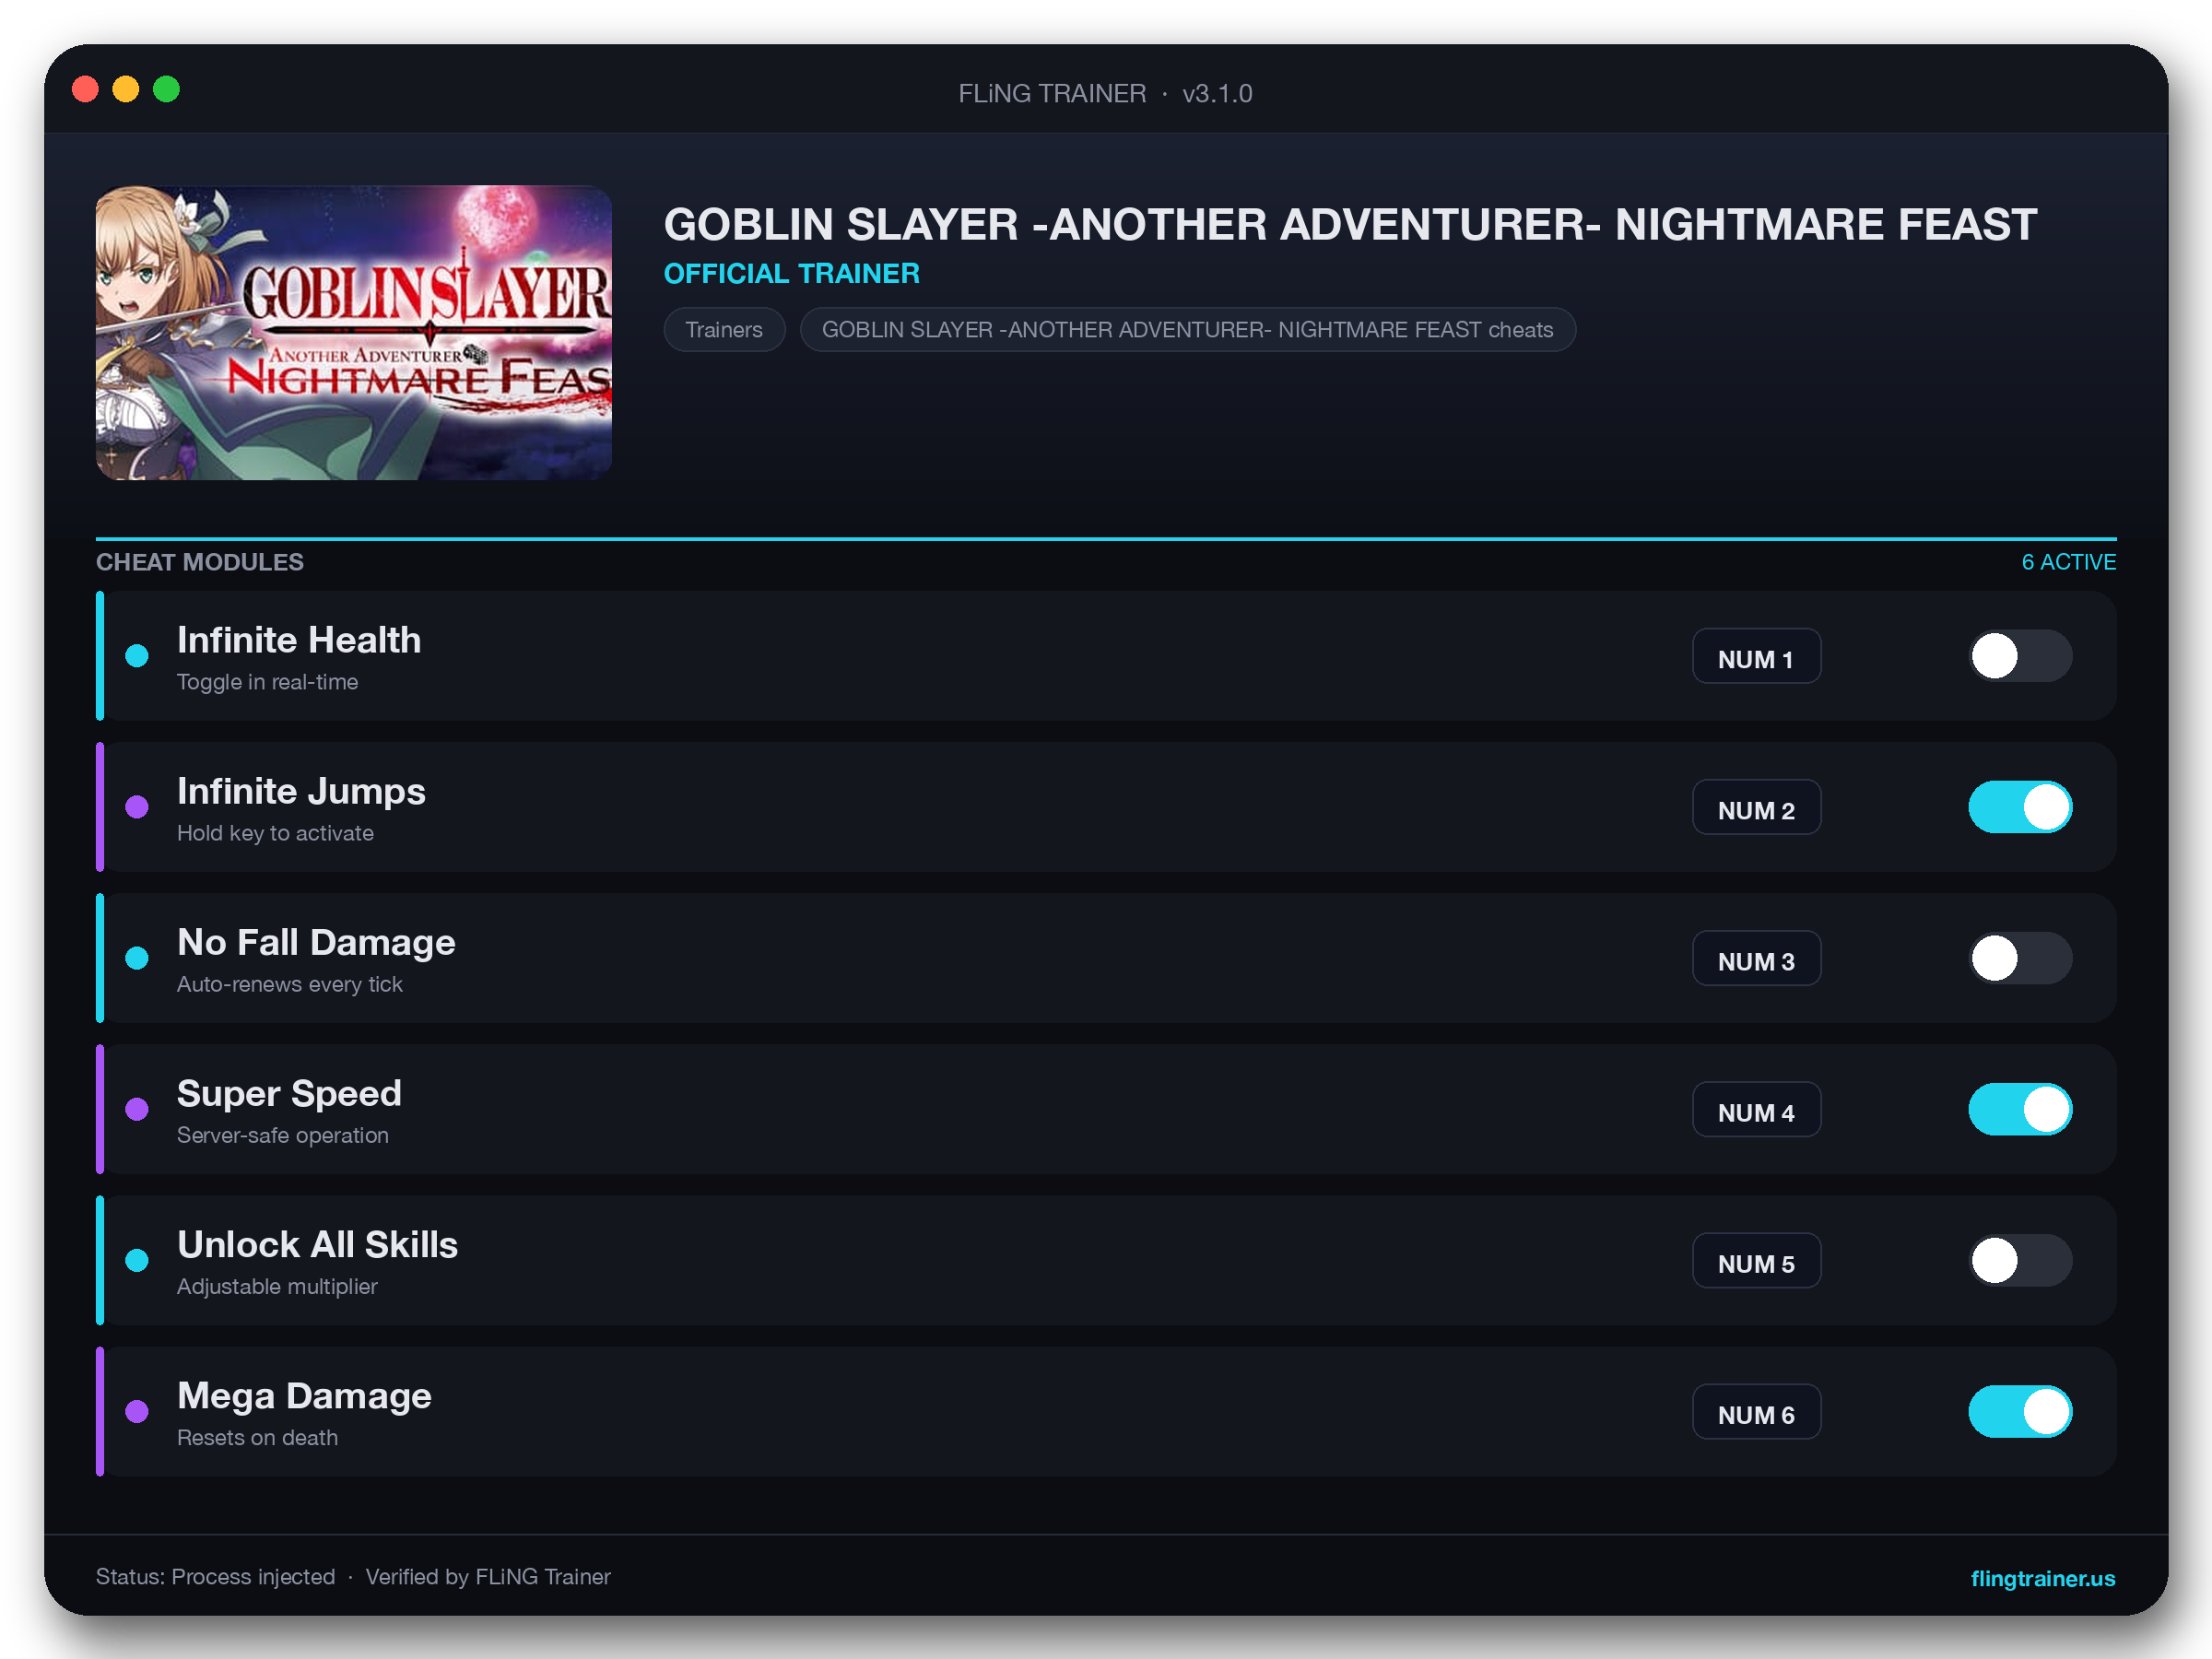Click the NUM 4 hotkey button

pos(1756,1109)
